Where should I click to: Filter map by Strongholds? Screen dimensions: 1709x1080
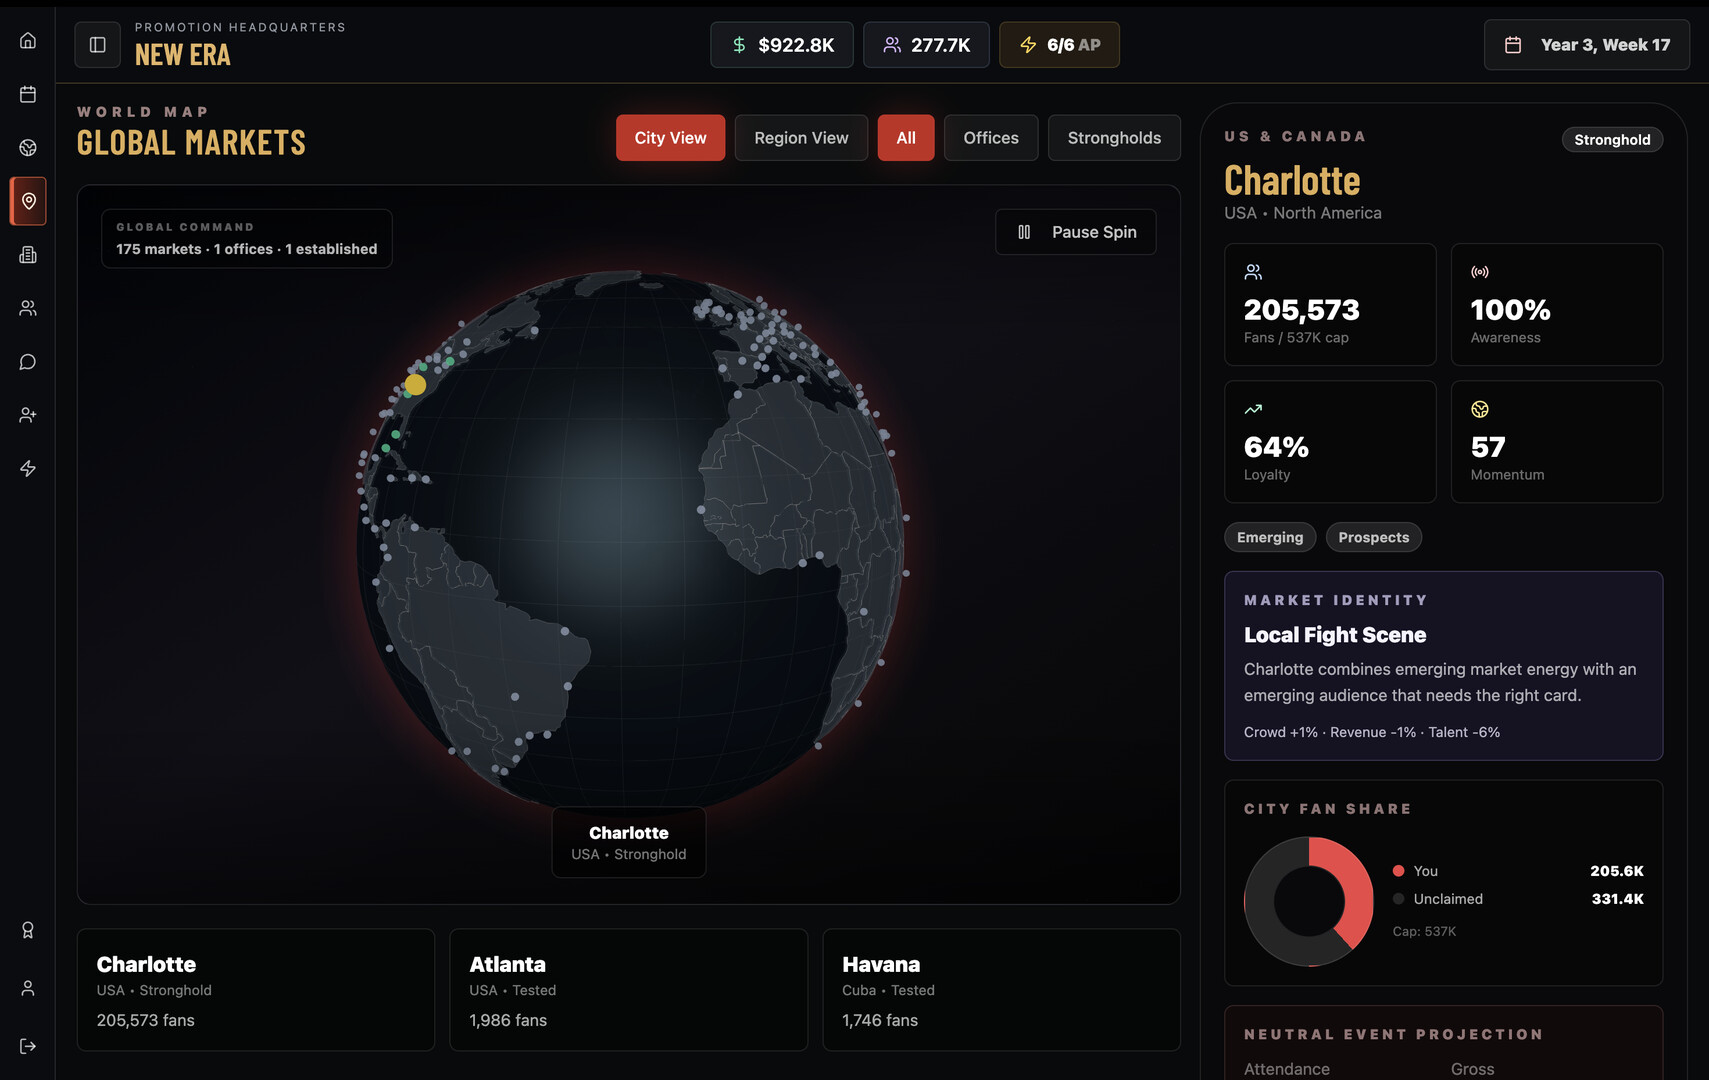pyautogui.click(x=1114, y=138)
